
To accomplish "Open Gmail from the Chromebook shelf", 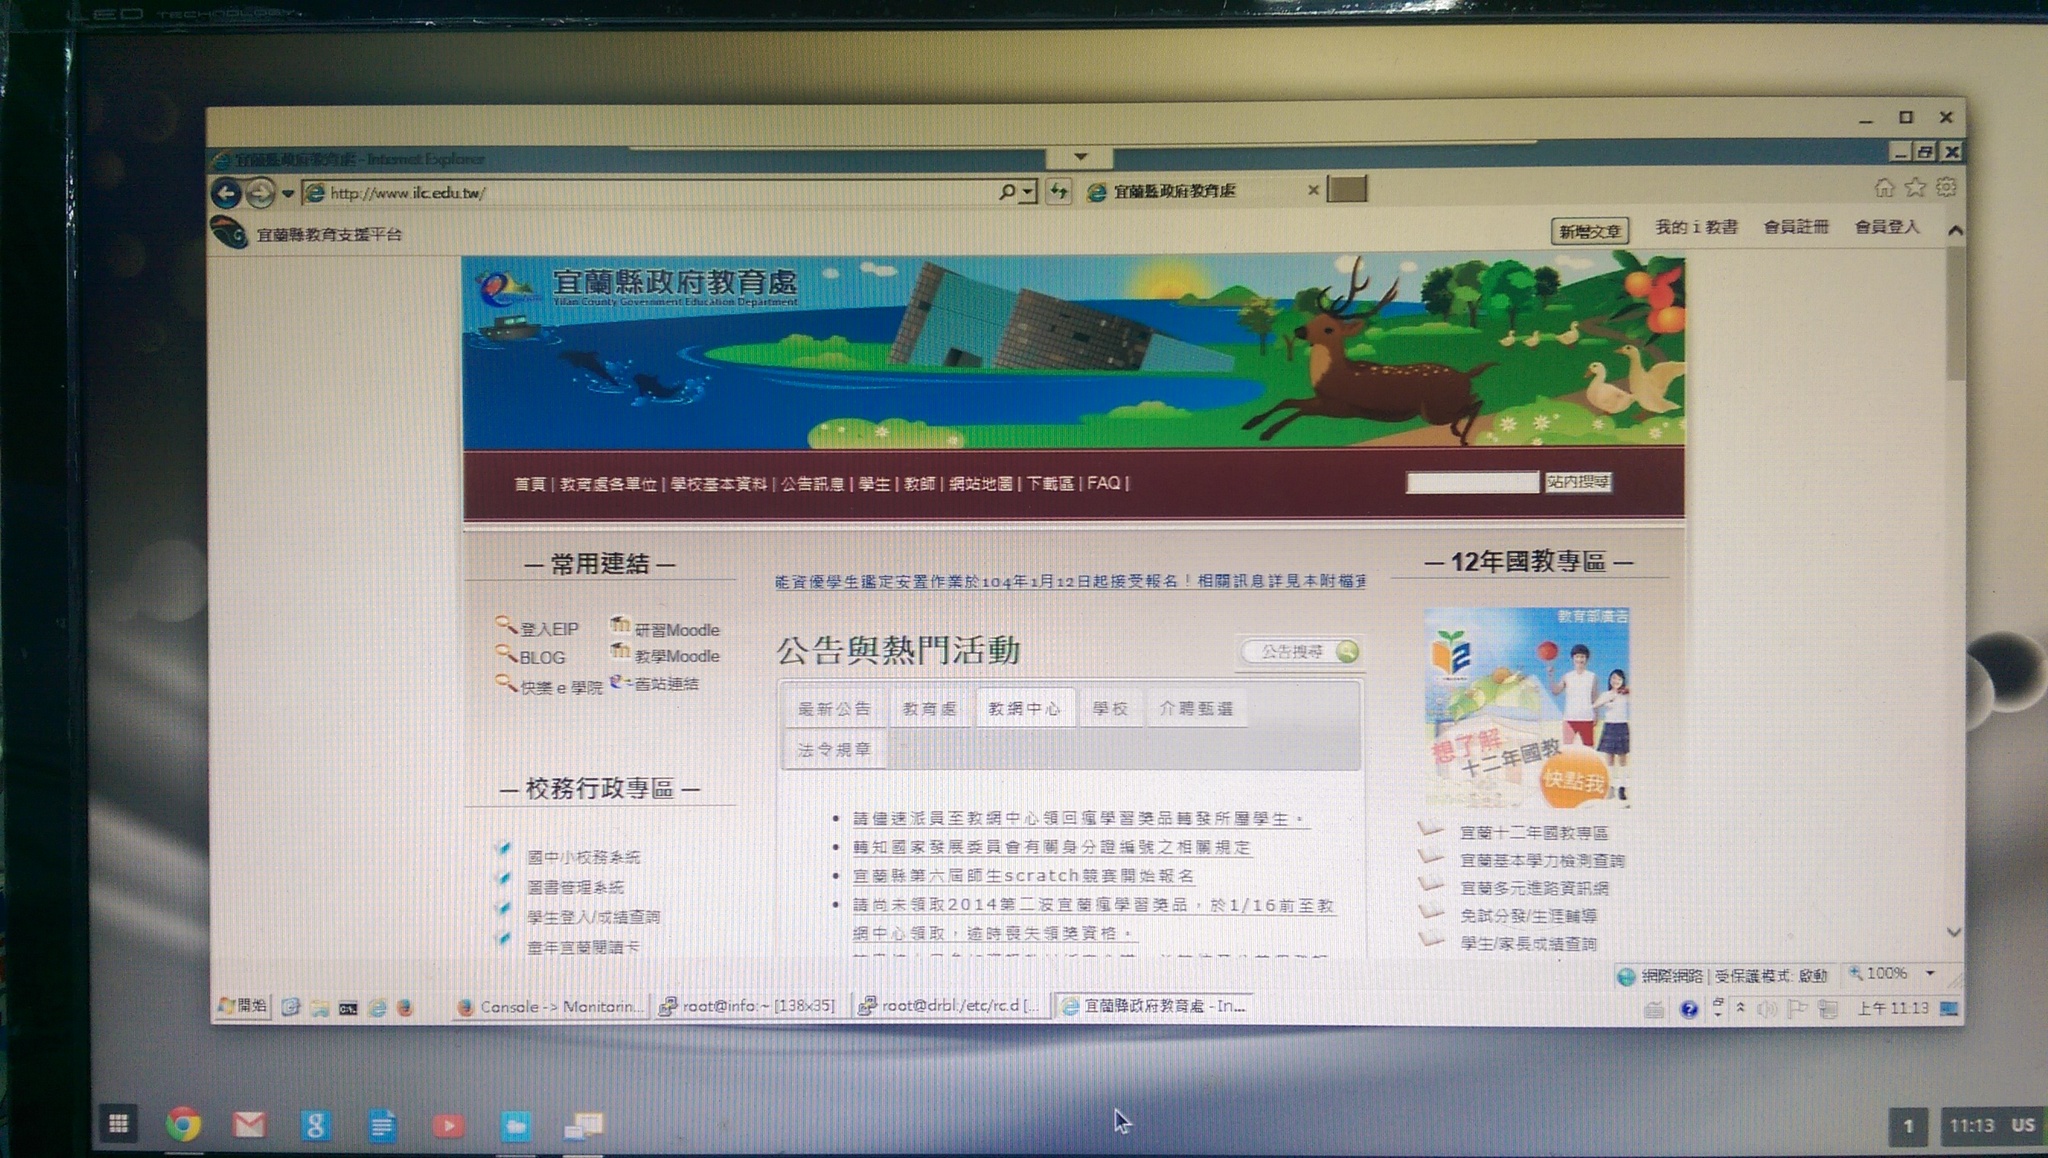I will 249,1125.
